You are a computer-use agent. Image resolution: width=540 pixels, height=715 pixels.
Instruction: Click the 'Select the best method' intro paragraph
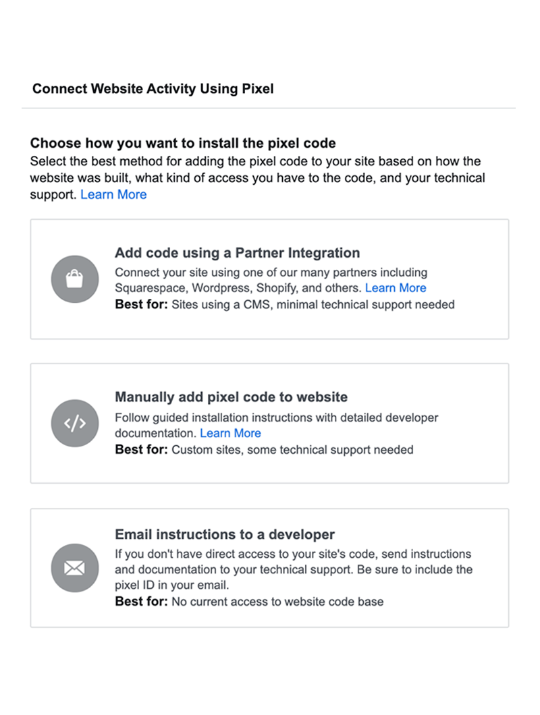click(x=258, y=178)
